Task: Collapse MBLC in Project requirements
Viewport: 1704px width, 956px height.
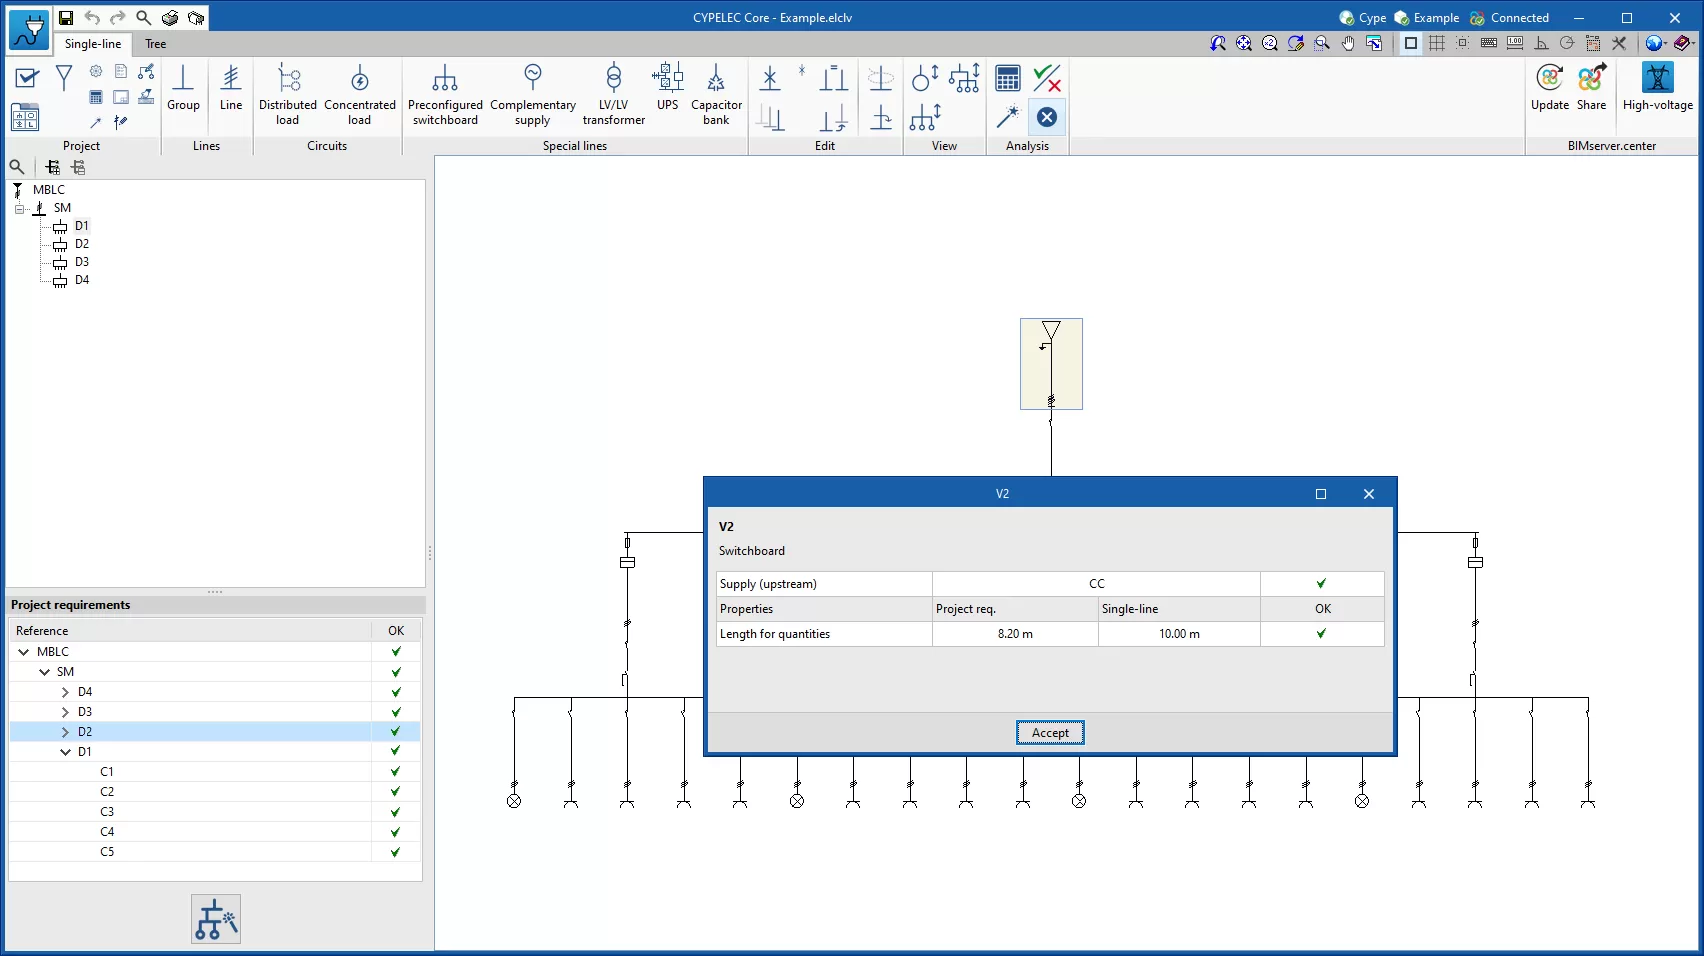Action: pyautogui.click(x=24, y=651)
